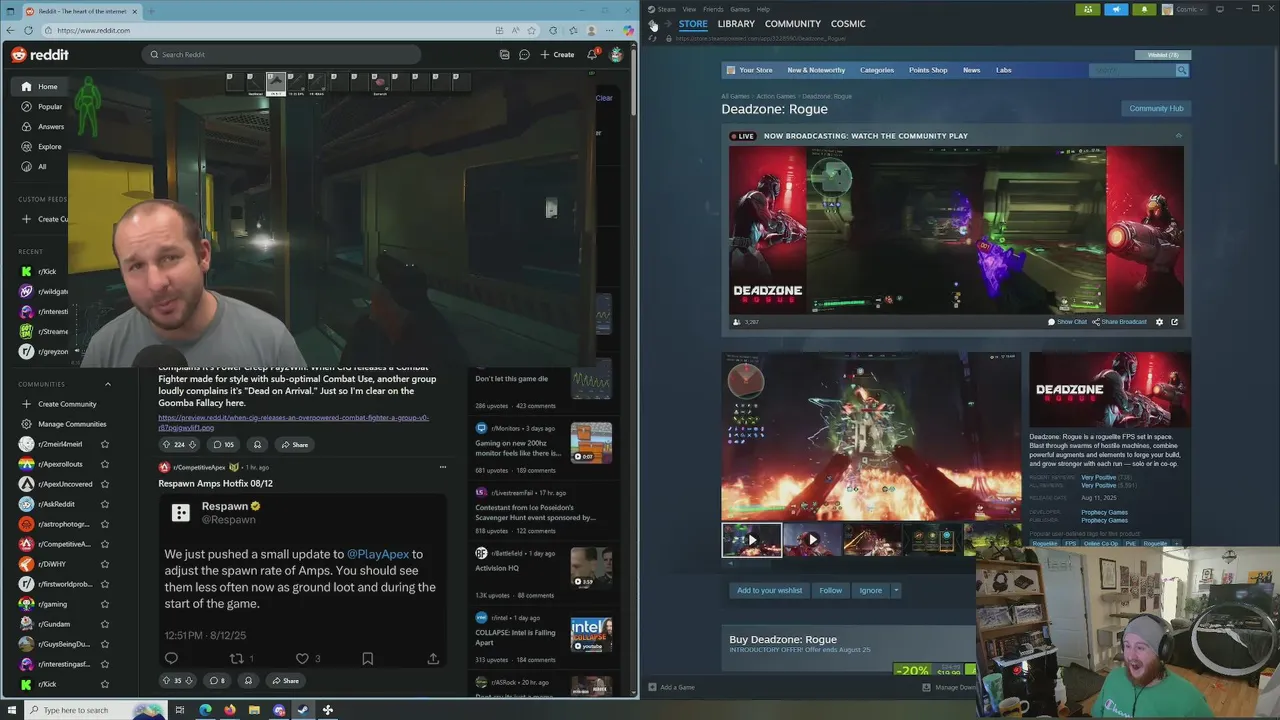The height and width of the screenshot is (720, 1280).
Task: Favorite r/Kick in Communities list
Action: tap(105, 684)
